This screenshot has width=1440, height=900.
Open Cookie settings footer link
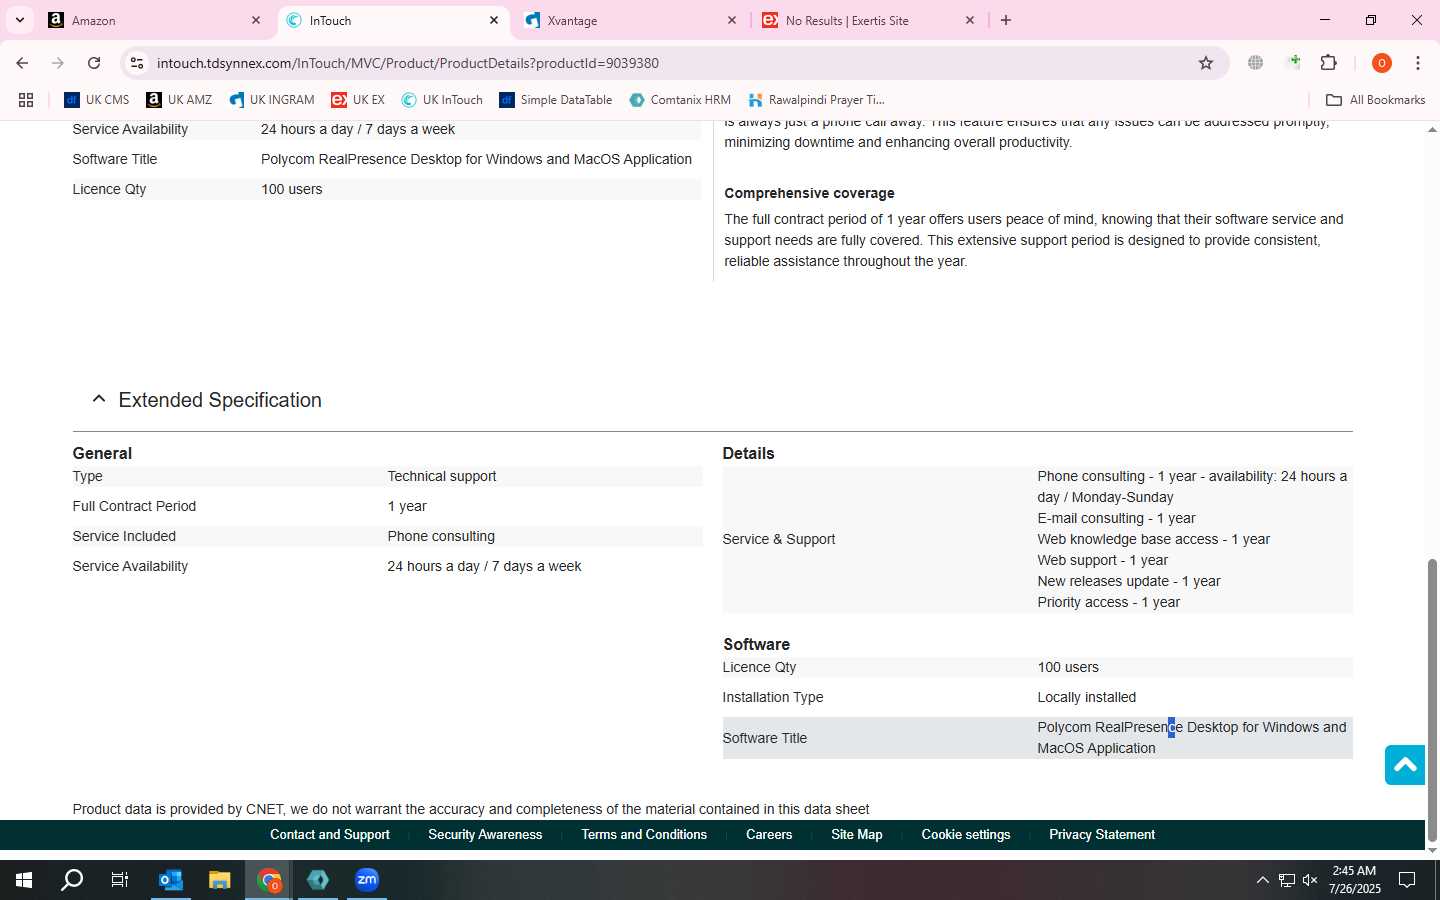tap(966, 835)
